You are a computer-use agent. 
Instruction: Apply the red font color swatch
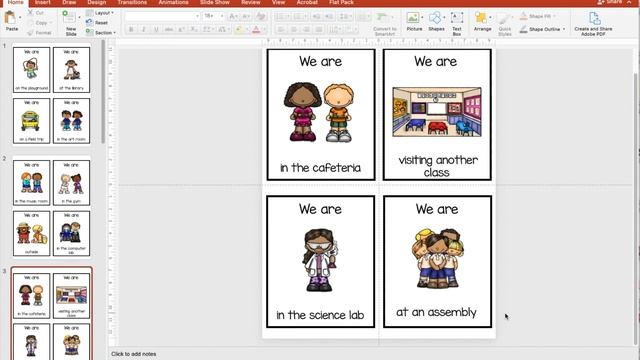[256, 29]
